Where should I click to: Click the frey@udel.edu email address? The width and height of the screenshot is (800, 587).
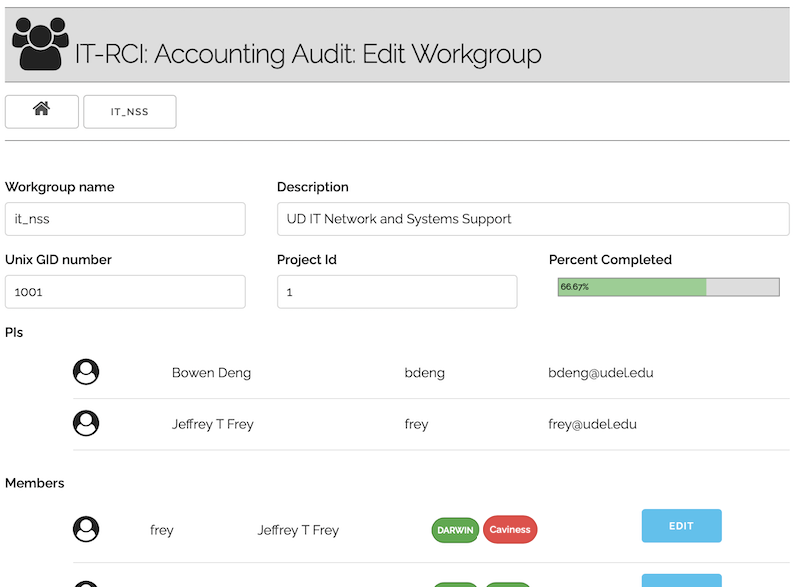tap(592, 424)
